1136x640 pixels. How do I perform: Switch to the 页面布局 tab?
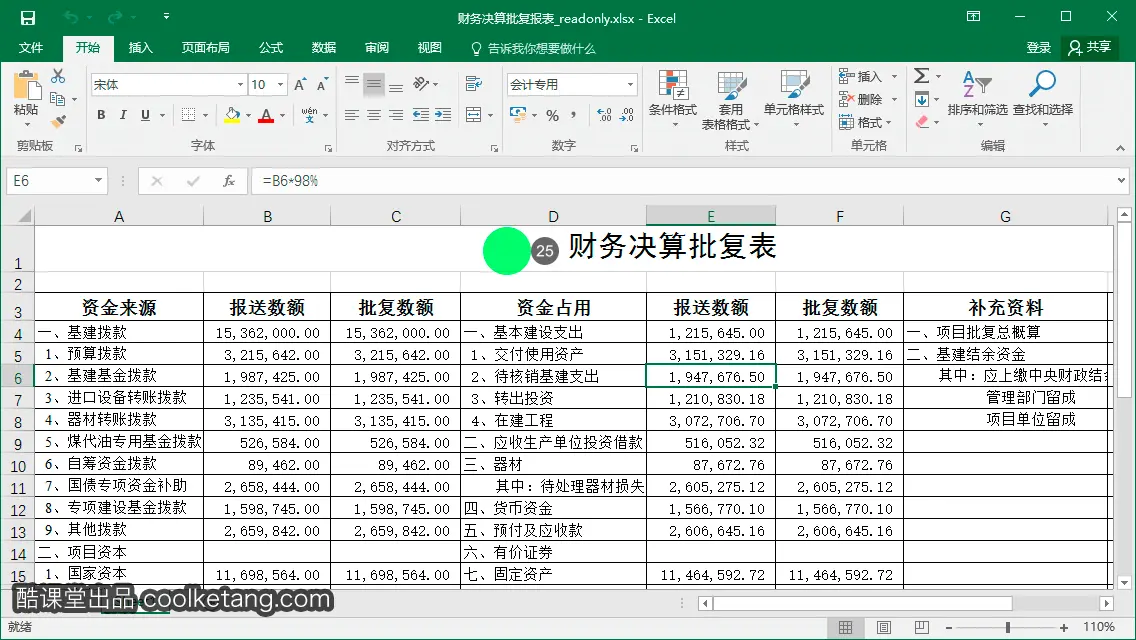click(206, 48)
